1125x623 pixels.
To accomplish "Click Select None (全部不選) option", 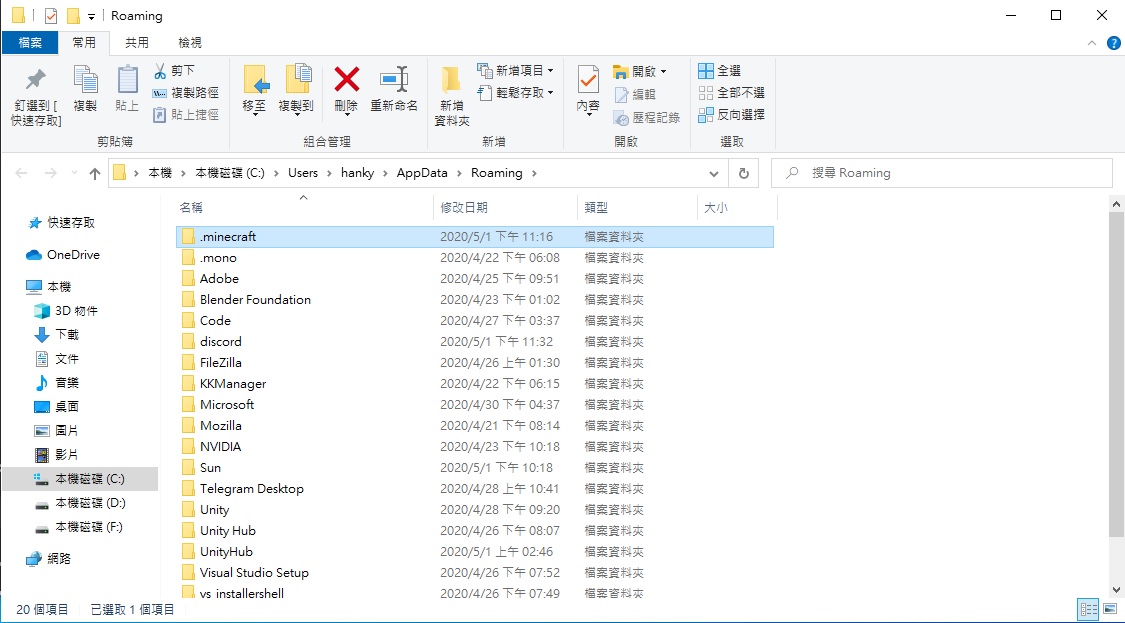I will (730, 93).
